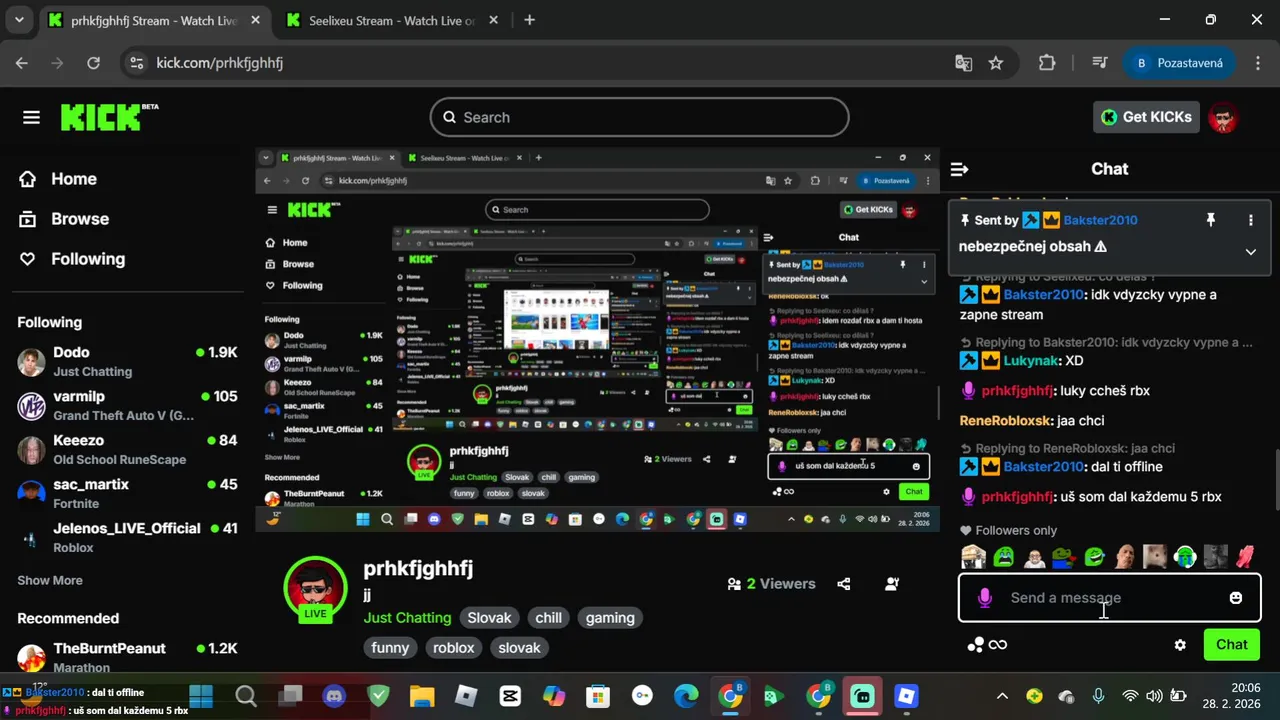
Task: Select the roblox tag
Action: pyautogui.click(x=453, y=648)
